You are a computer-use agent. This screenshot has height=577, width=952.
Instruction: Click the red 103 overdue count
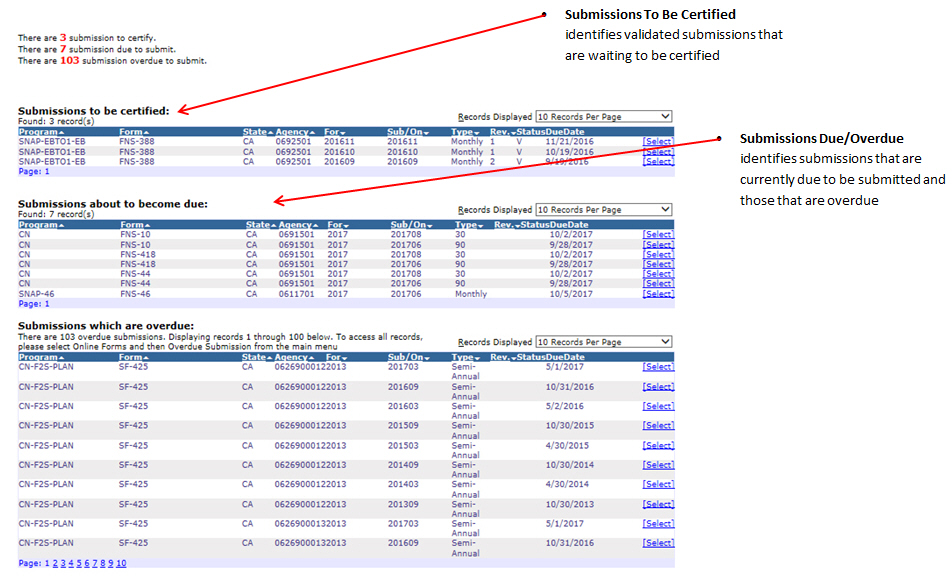tap(69, 60)
